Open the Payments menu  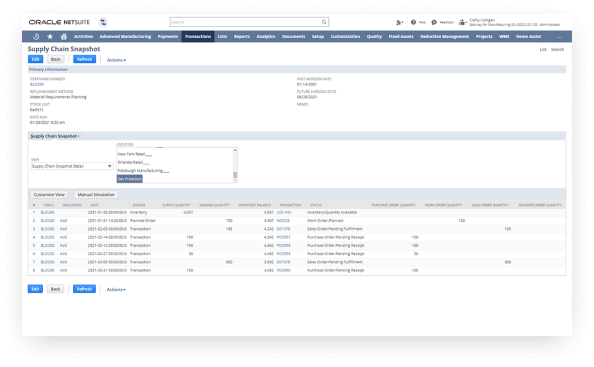168,36
